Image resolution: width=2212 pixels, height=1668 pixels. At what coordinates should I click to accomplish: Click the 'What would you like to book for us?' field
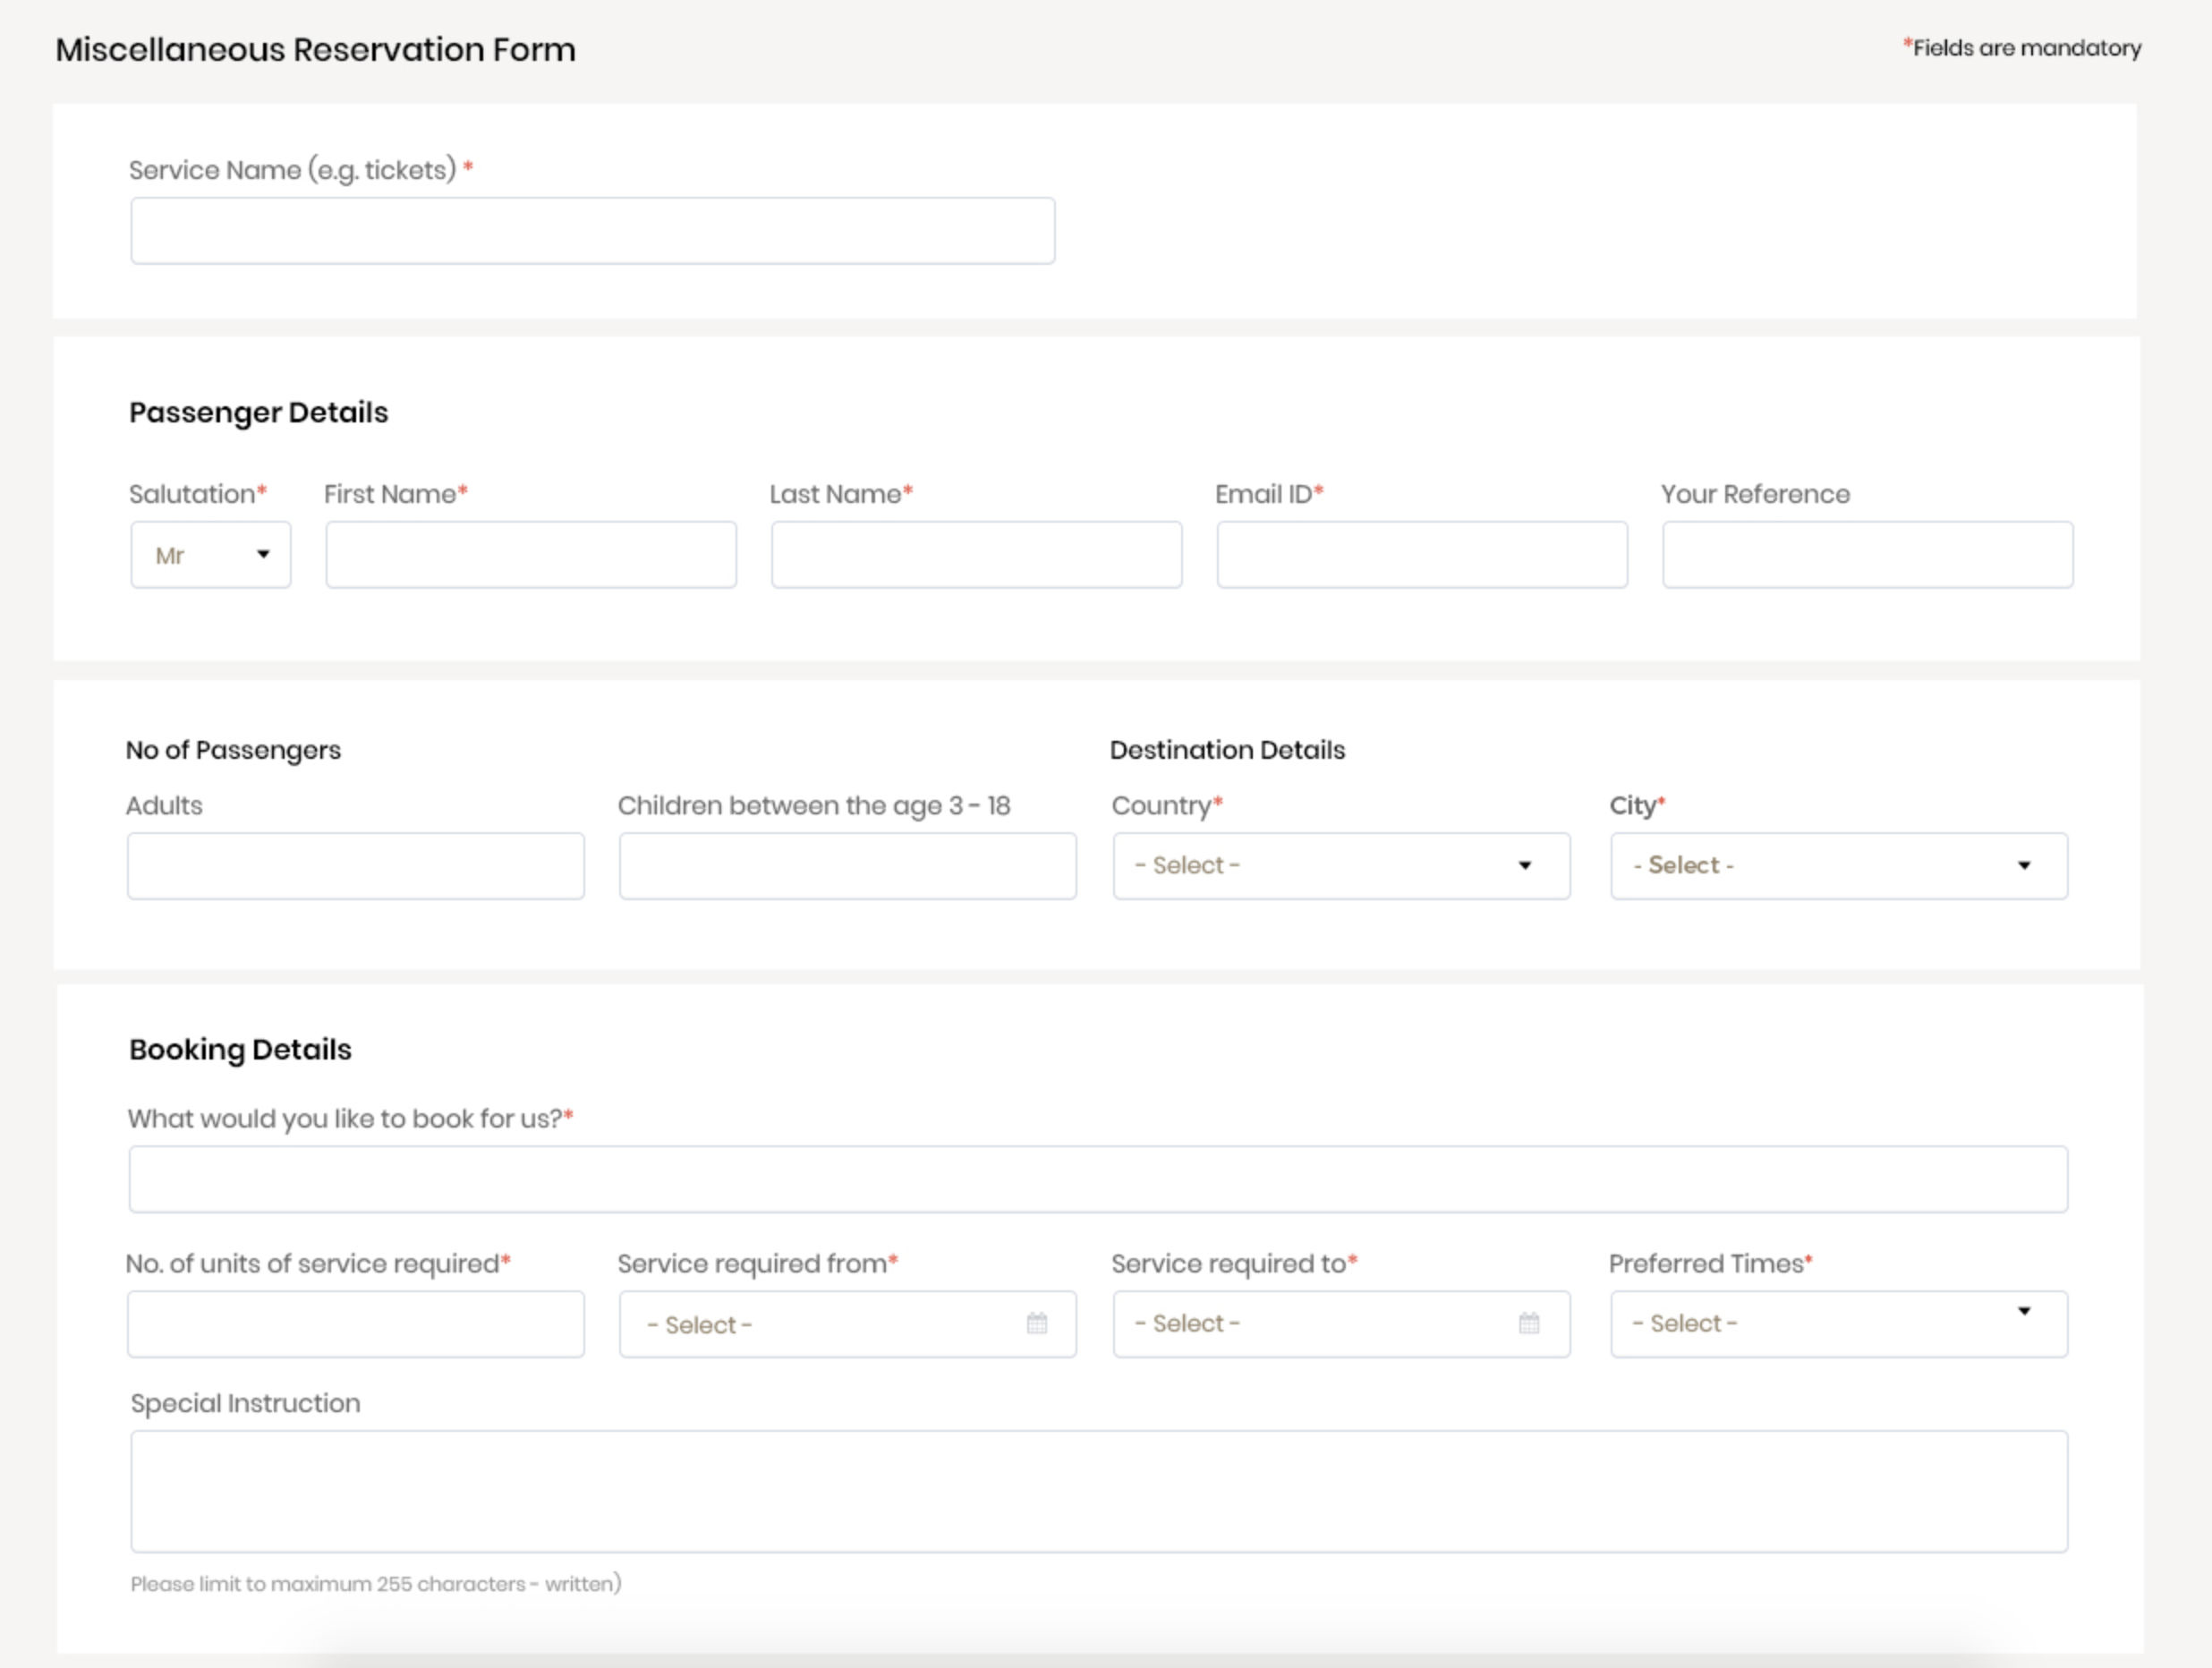1098,1178
